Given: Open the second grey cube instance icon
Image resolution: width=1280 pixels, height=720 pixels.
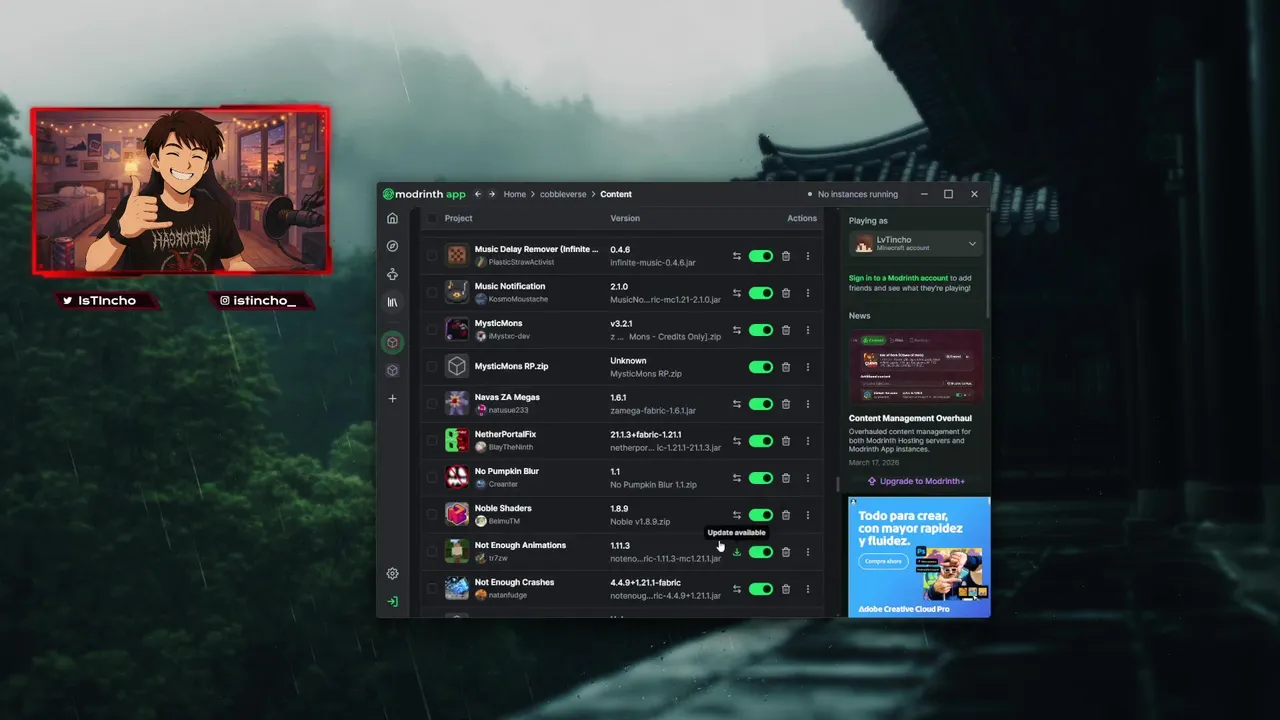Looking at the screenshot, I should [392, 370].
